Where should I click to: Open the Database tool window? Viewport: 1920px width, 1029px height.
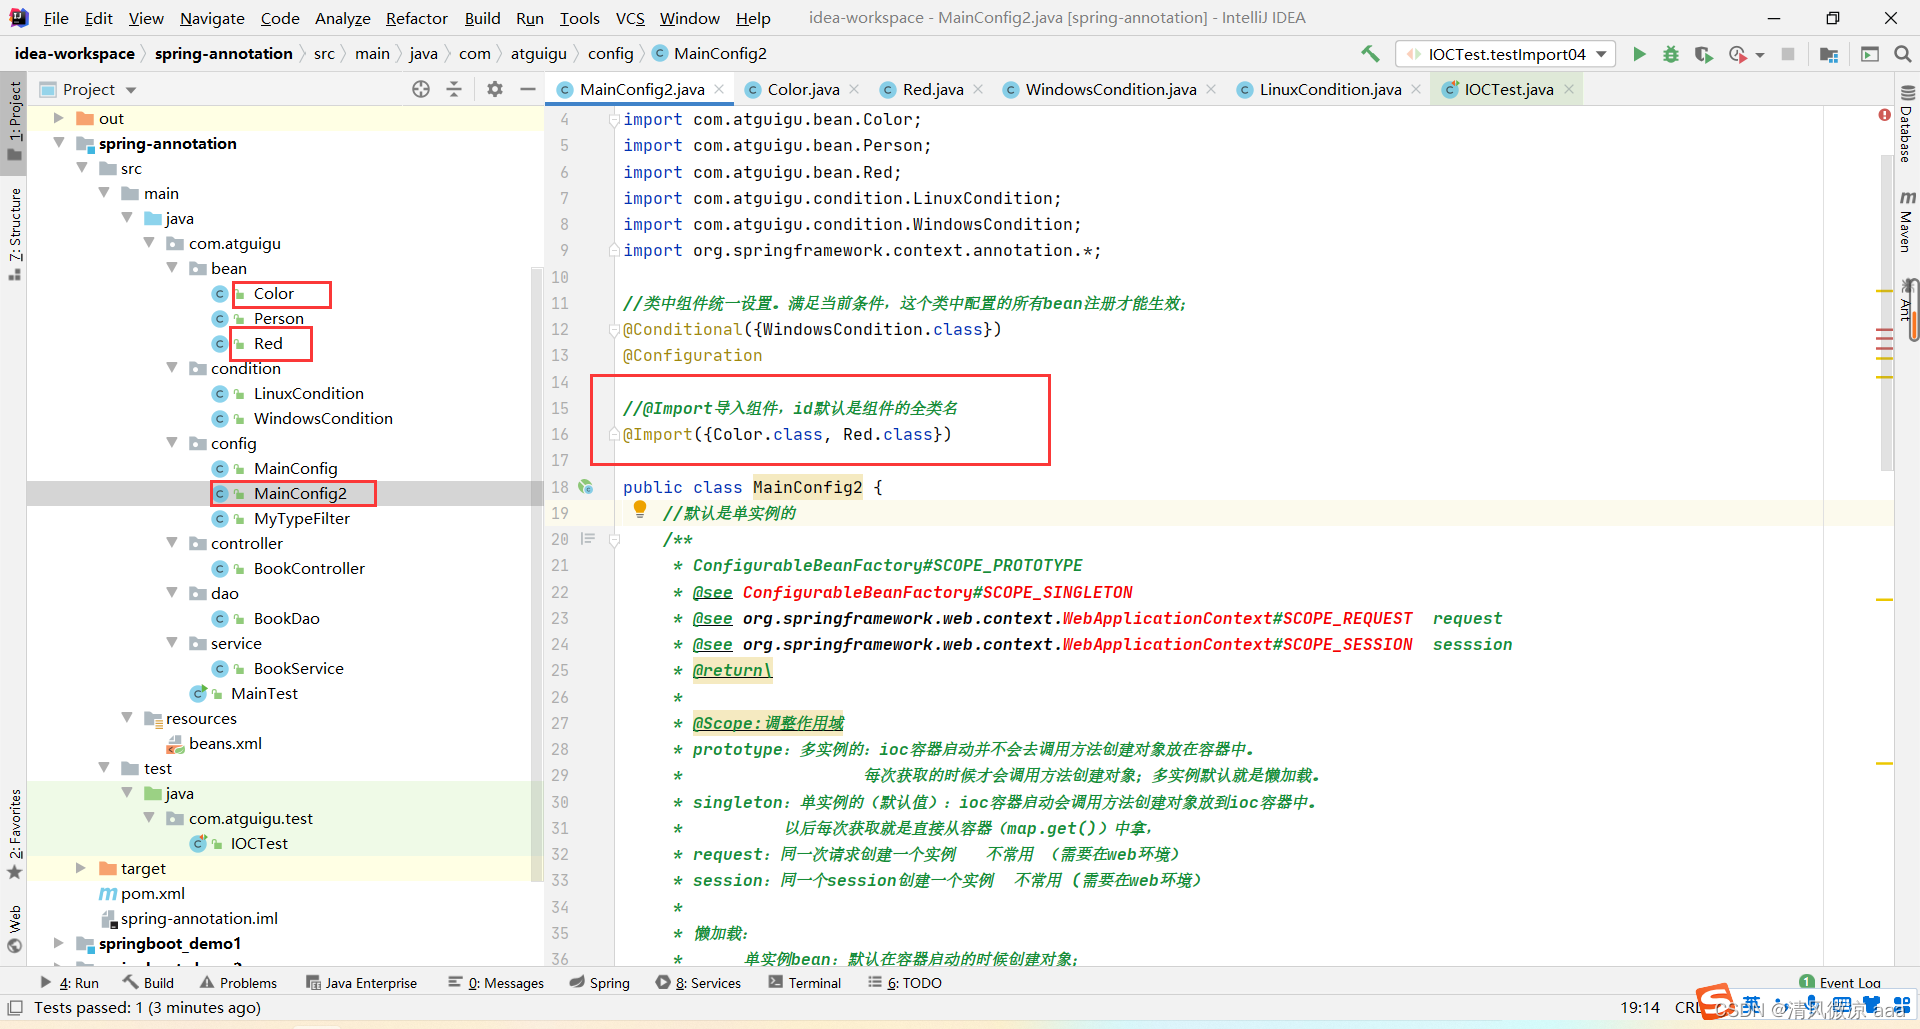coord(1907,125)
